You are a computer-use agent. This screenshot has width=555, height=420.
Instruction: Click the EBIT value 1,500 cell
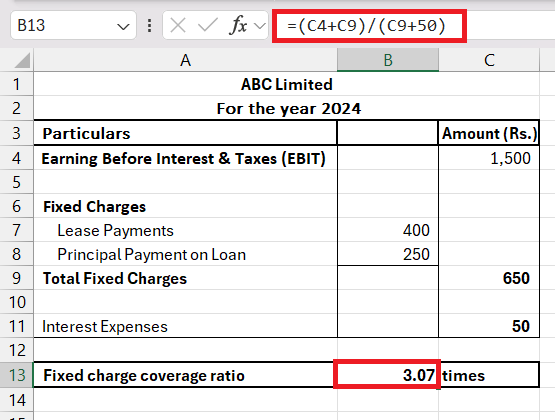click(x=489, y=158)
